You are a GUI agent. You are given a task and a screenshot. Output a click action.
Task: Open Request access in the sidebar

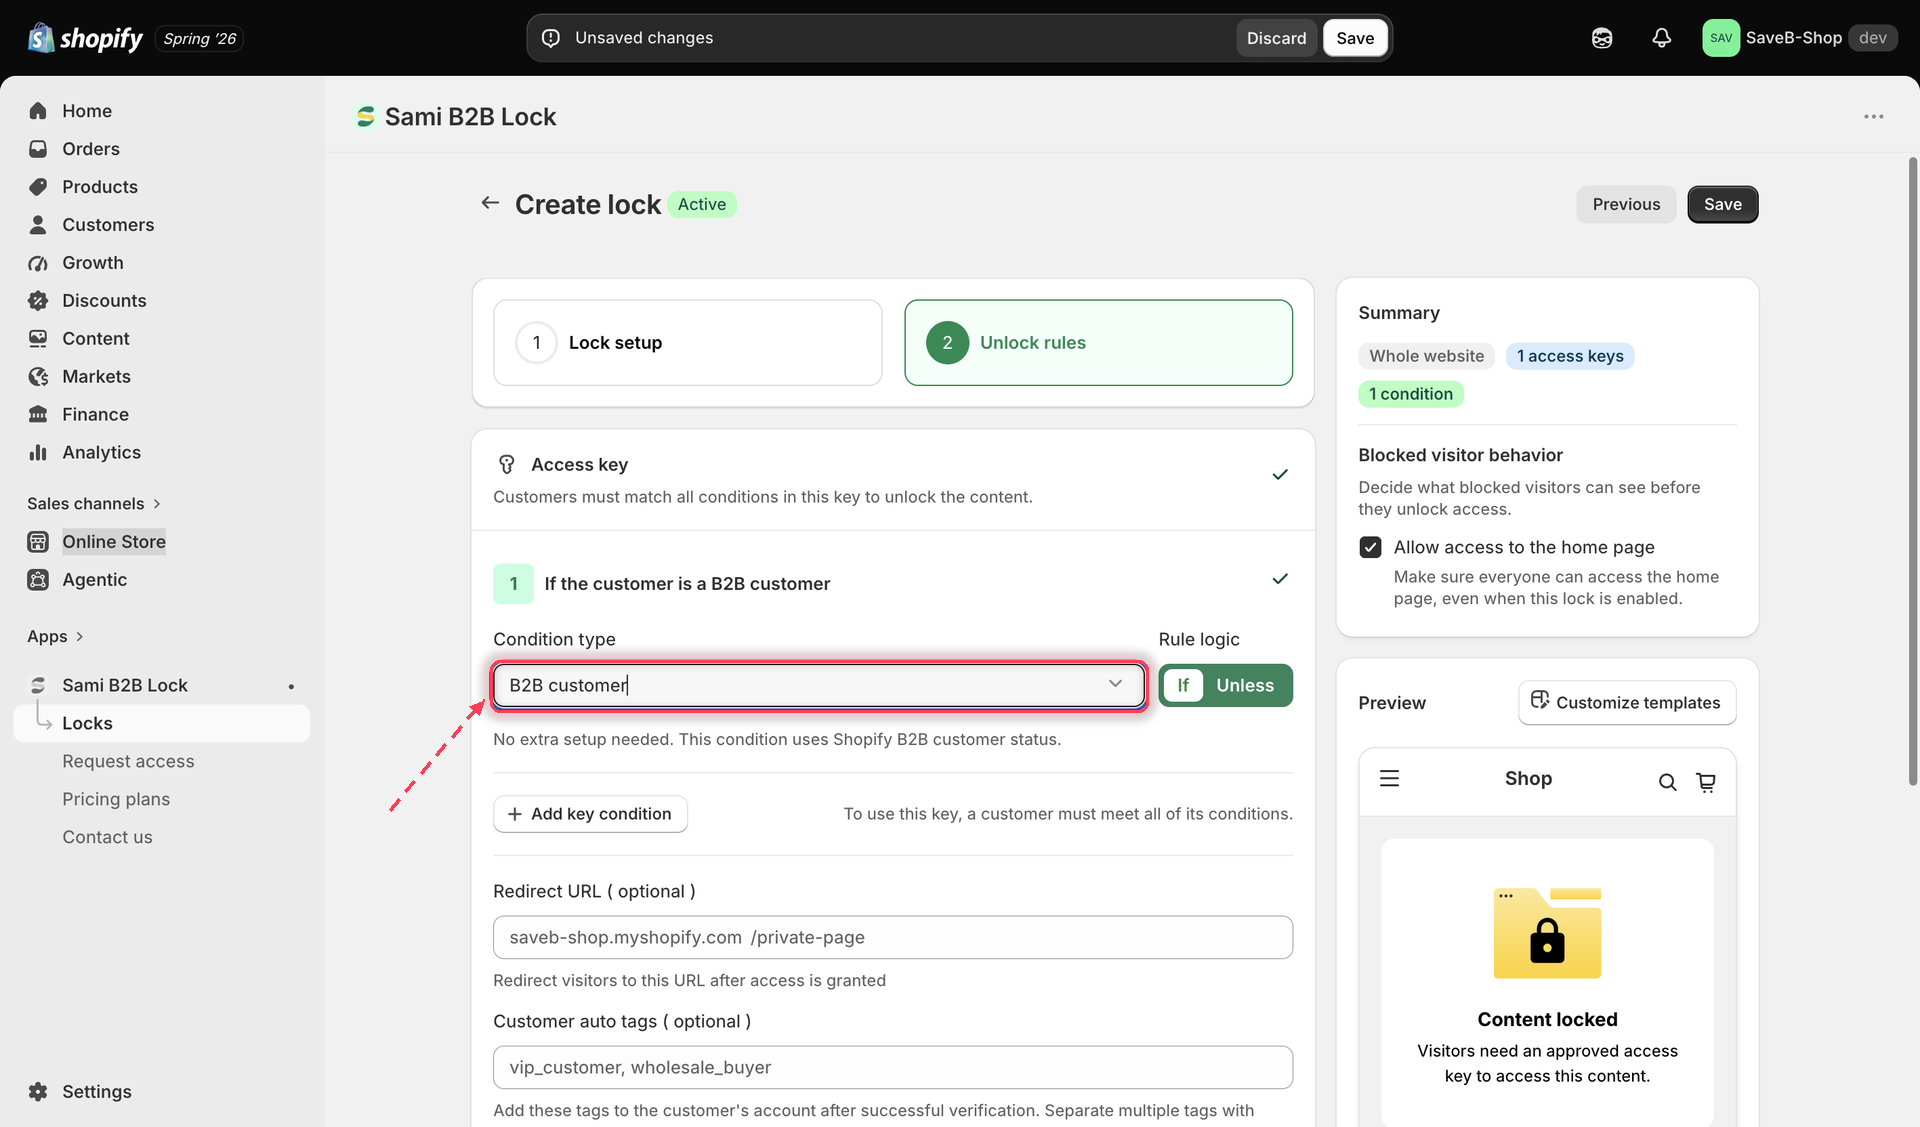coord(128,761)
